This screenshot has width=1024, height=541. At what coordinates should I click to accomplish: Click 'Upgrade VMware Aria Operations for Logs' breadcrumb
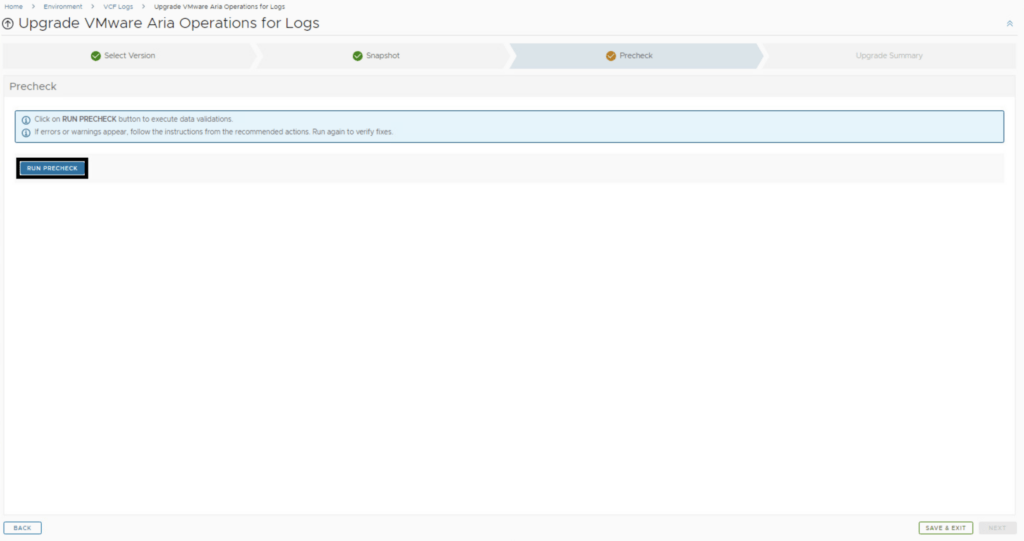219,7
